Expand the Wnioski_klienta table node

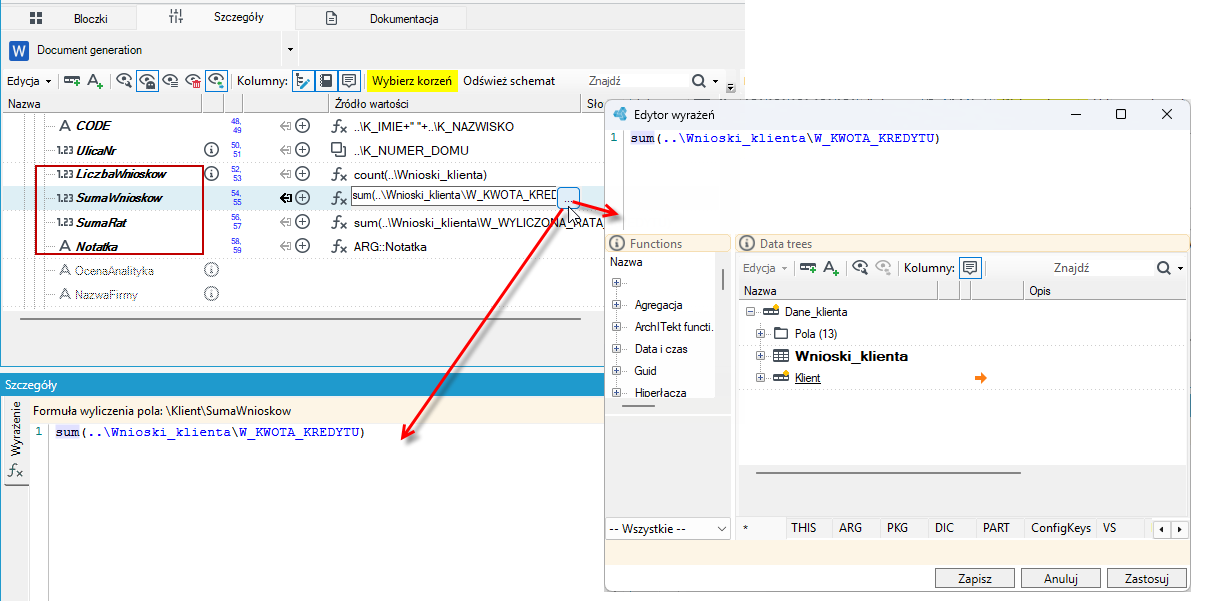tap(761, 356)
